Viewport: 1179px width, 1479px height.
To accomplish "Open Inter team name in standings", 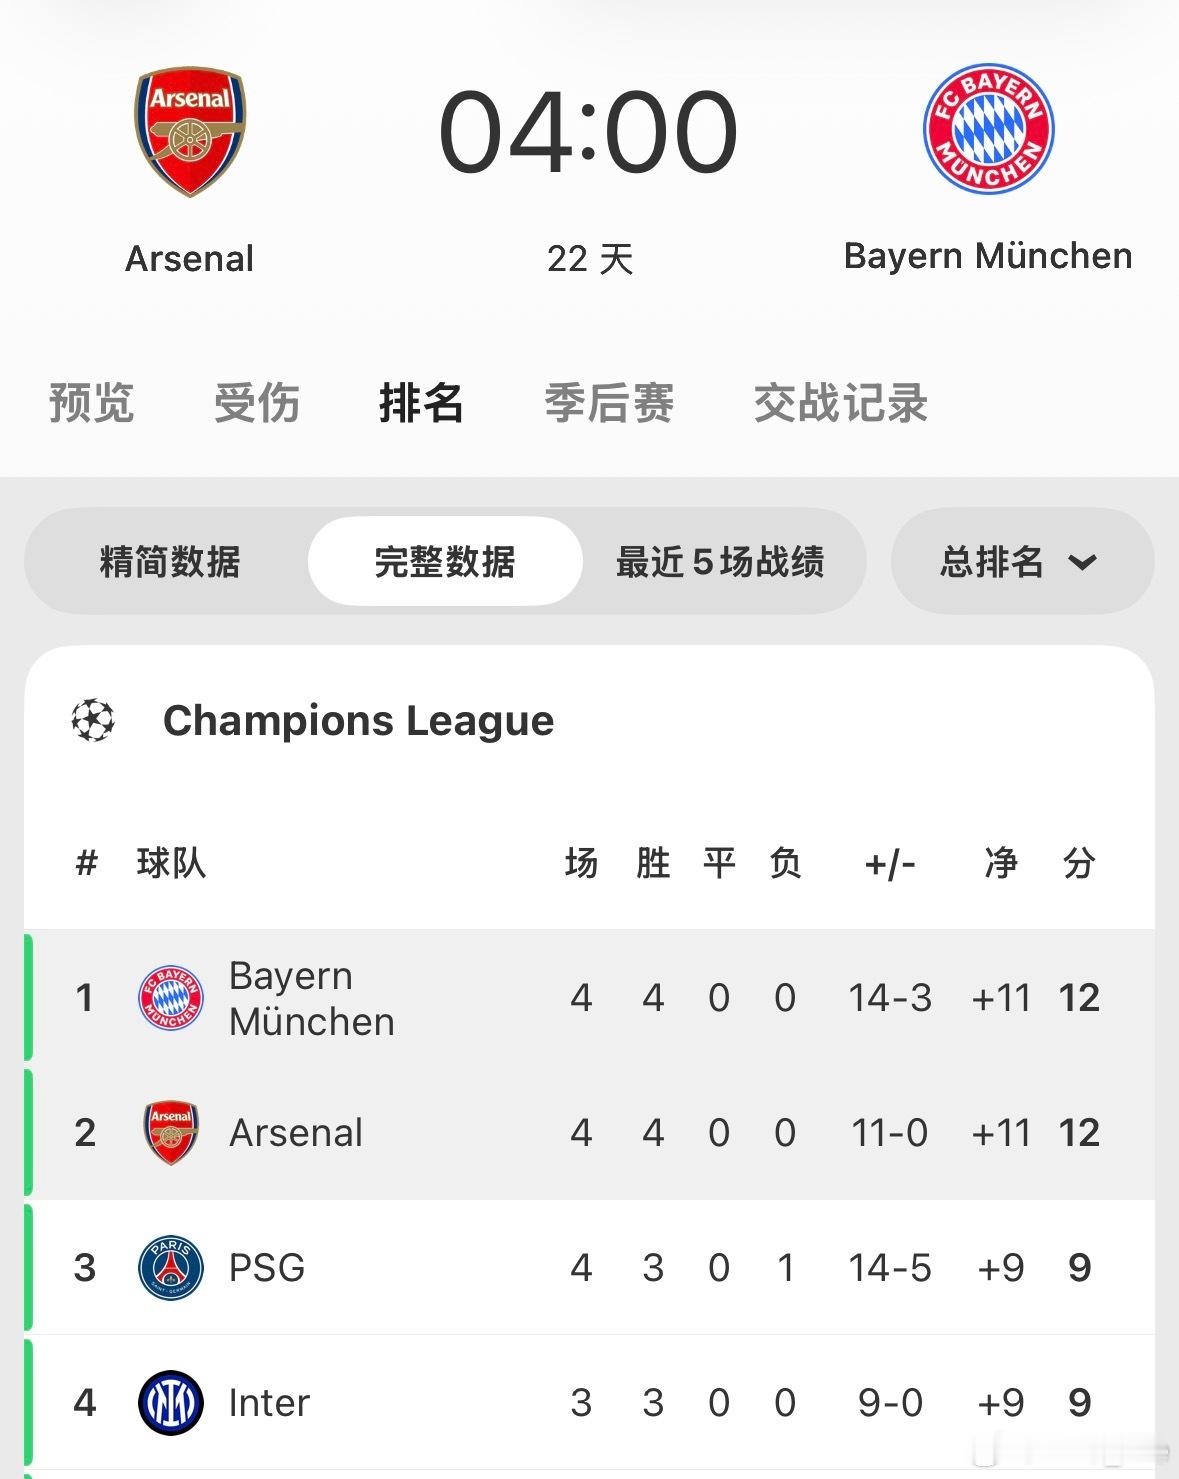I will point(269,1403).
